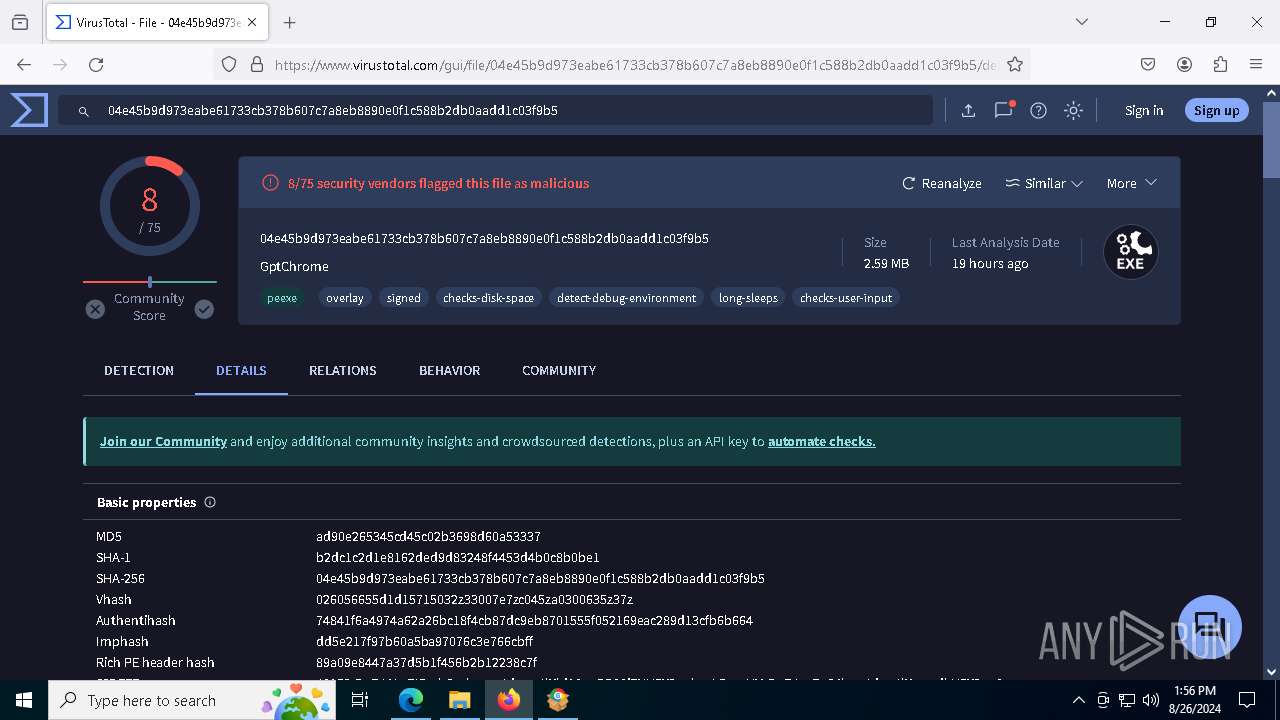Open the Windows Start menu

[24, 700]
